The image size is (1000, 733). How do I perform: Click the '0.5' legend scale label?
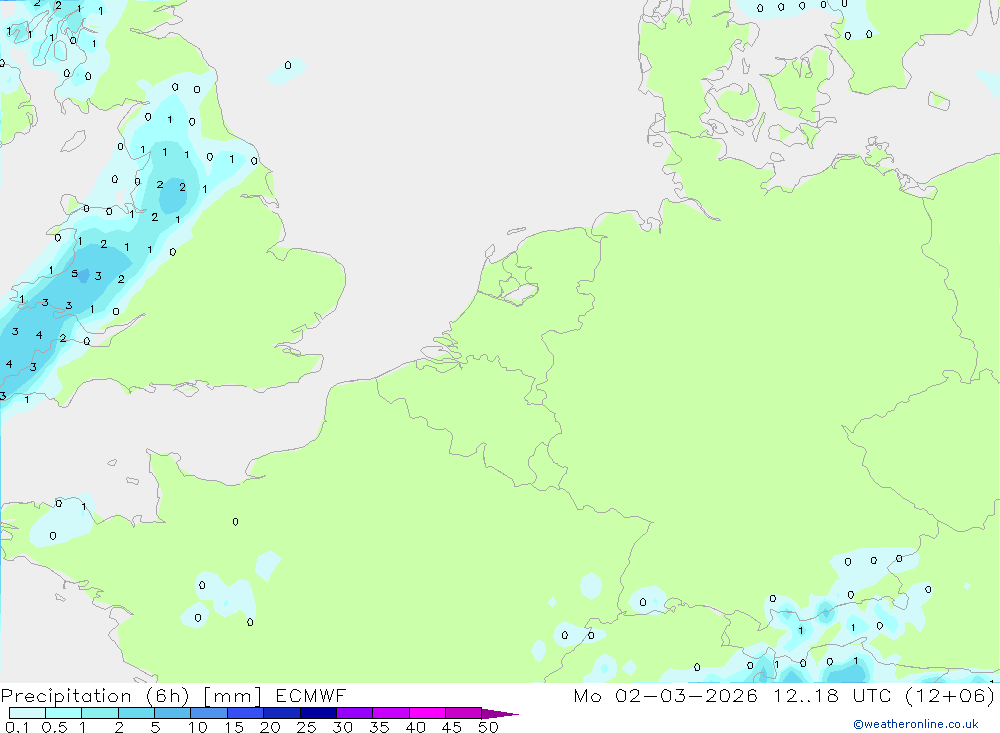54,727
